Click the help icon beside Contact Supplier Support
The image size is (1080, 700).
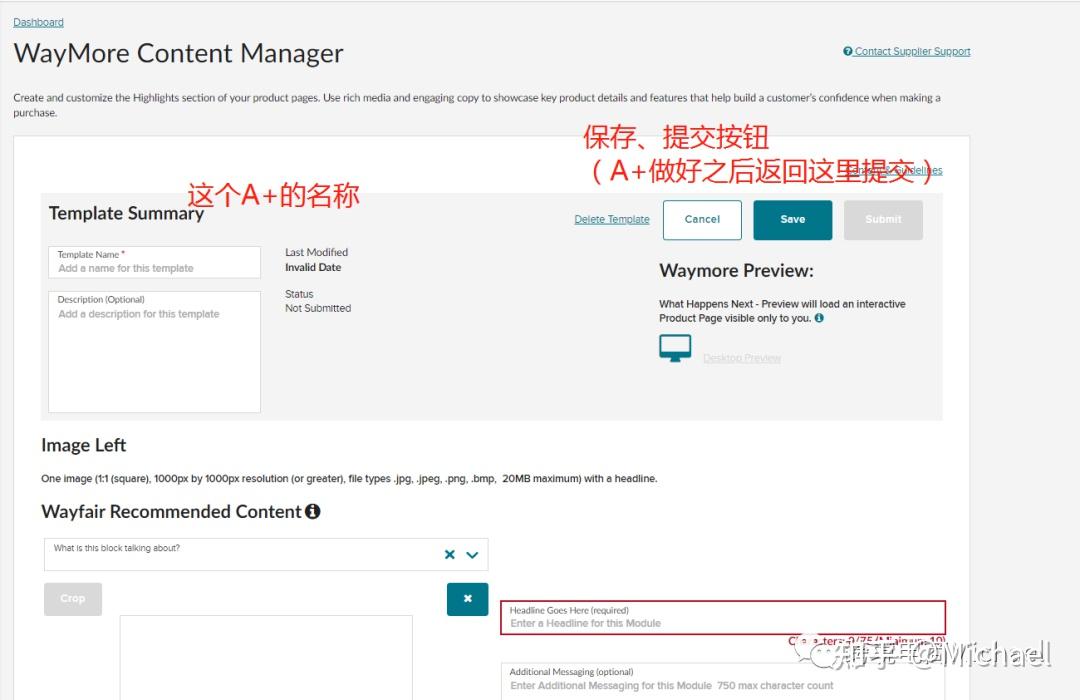848,51
